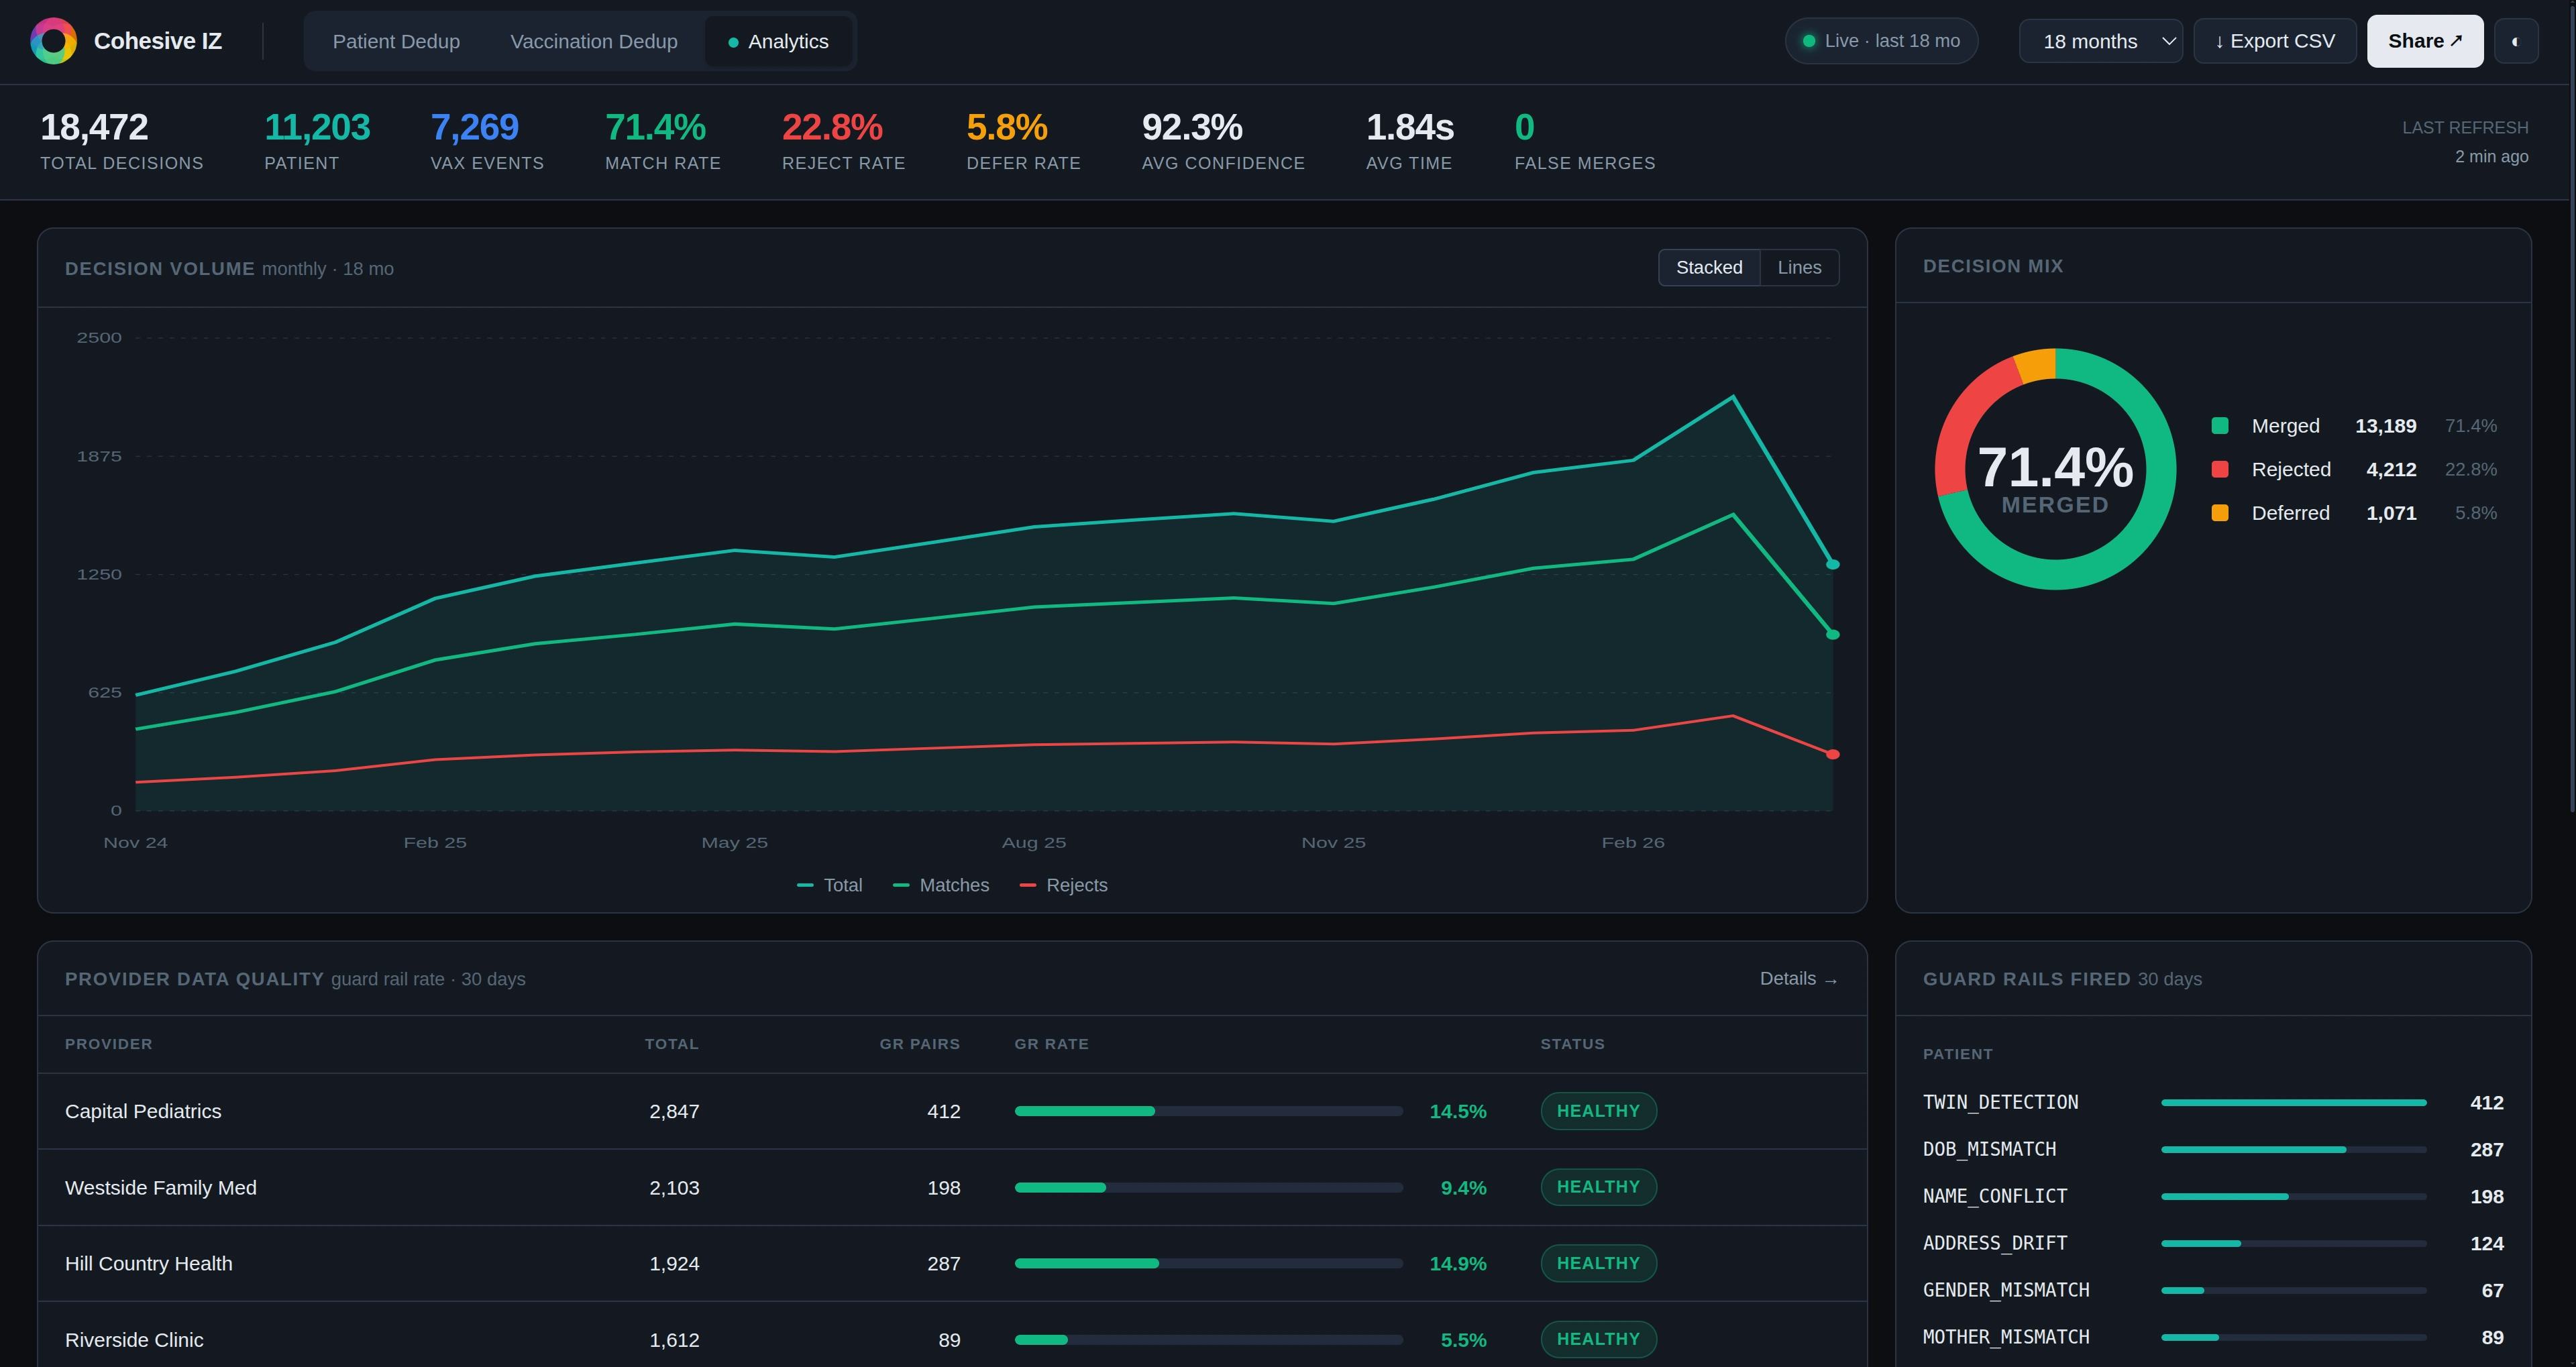2576x1367 pixels.
Task: Click the Hill Country Health GR rate bar
Action: pos(1208,1263)
